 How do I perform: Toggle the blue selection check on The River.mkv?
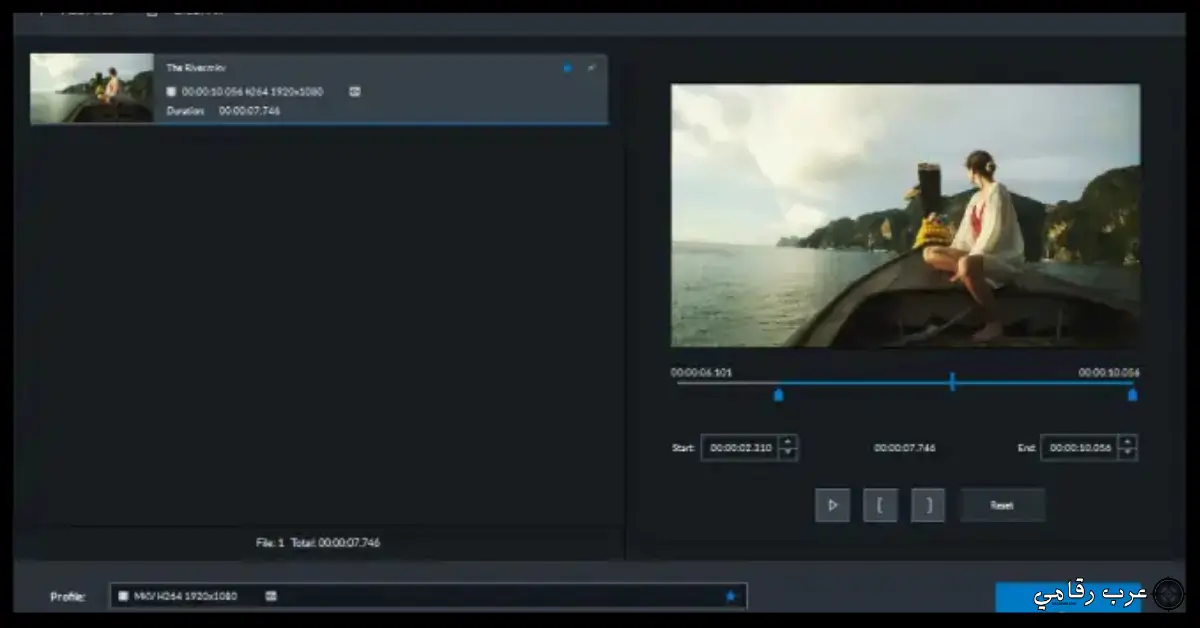click(x=567, y=68)
